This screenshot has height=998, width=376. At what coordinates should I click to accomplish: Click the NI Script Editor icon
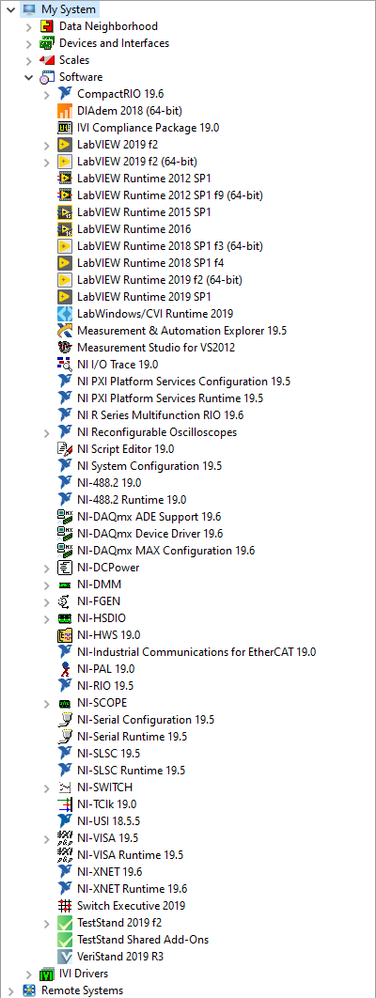click(x=65, y=449)
